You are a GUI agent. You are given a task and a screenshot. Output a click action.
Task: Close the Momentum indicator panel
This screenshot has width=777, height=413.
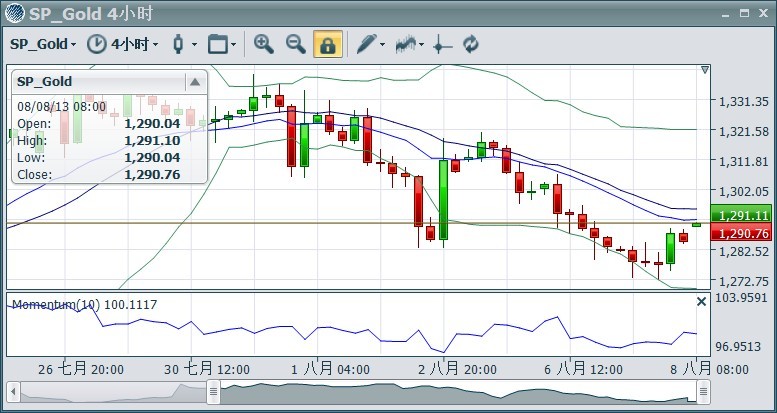pyautogui.click(x=701, y=301)
